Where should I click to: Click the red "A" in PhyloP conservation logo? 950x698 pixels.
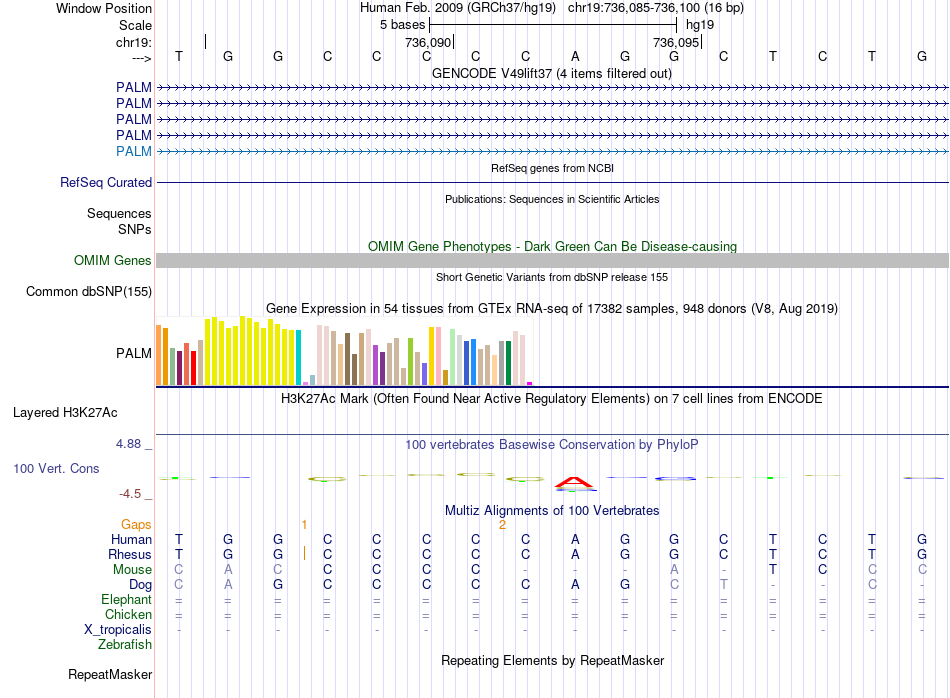[x=575, y=482]
